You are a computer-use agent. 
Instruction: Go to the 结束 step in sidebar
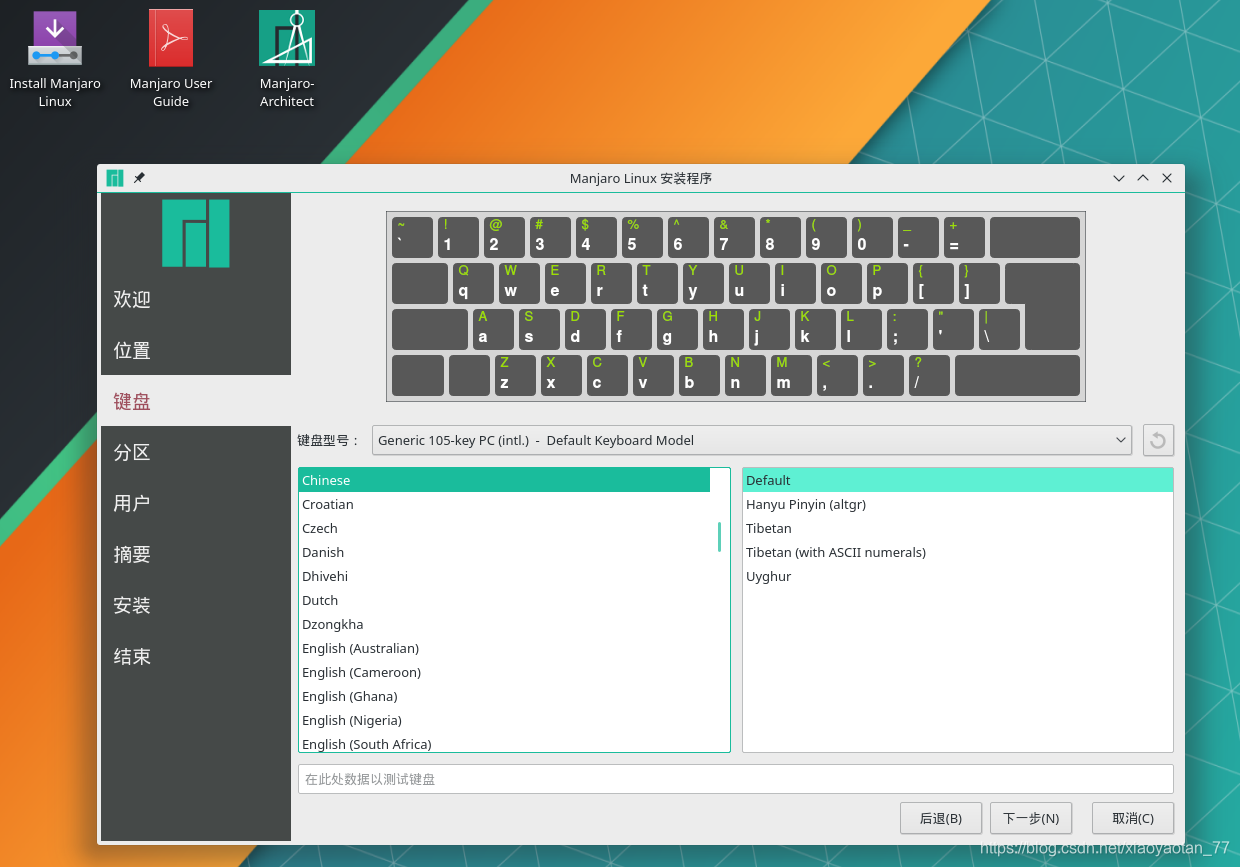click(196, 656)
